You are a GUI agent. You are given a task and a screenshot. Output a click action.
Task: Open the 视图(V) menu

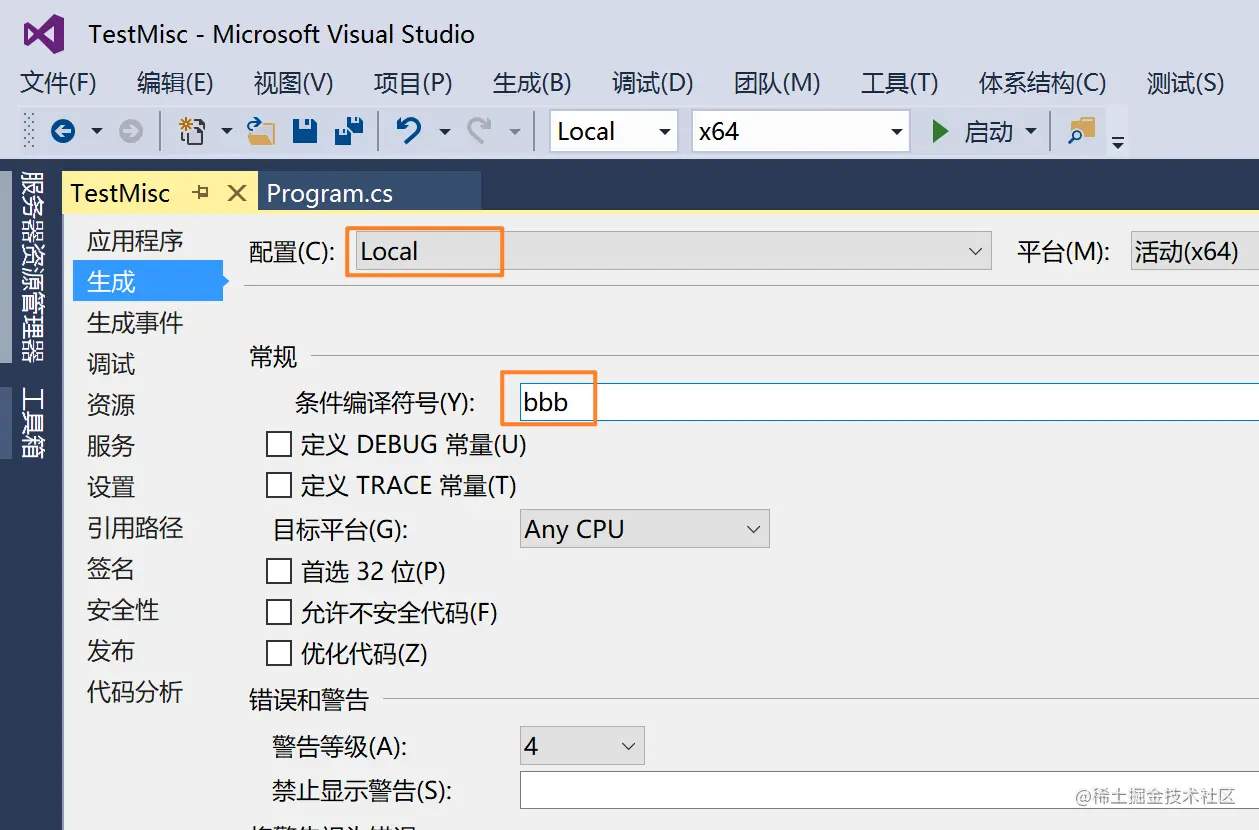293,83
